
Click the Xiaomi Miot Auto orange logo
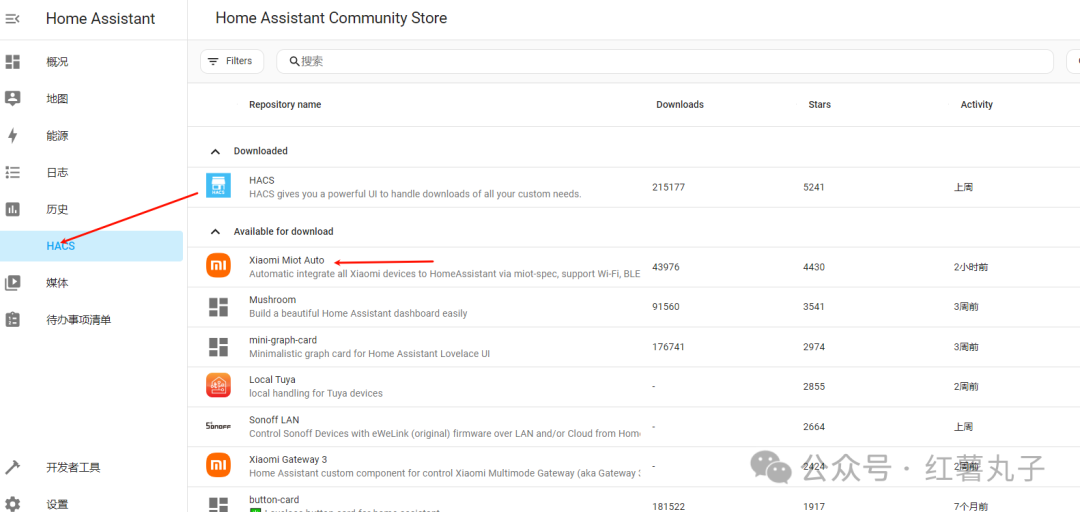(218, 266)
